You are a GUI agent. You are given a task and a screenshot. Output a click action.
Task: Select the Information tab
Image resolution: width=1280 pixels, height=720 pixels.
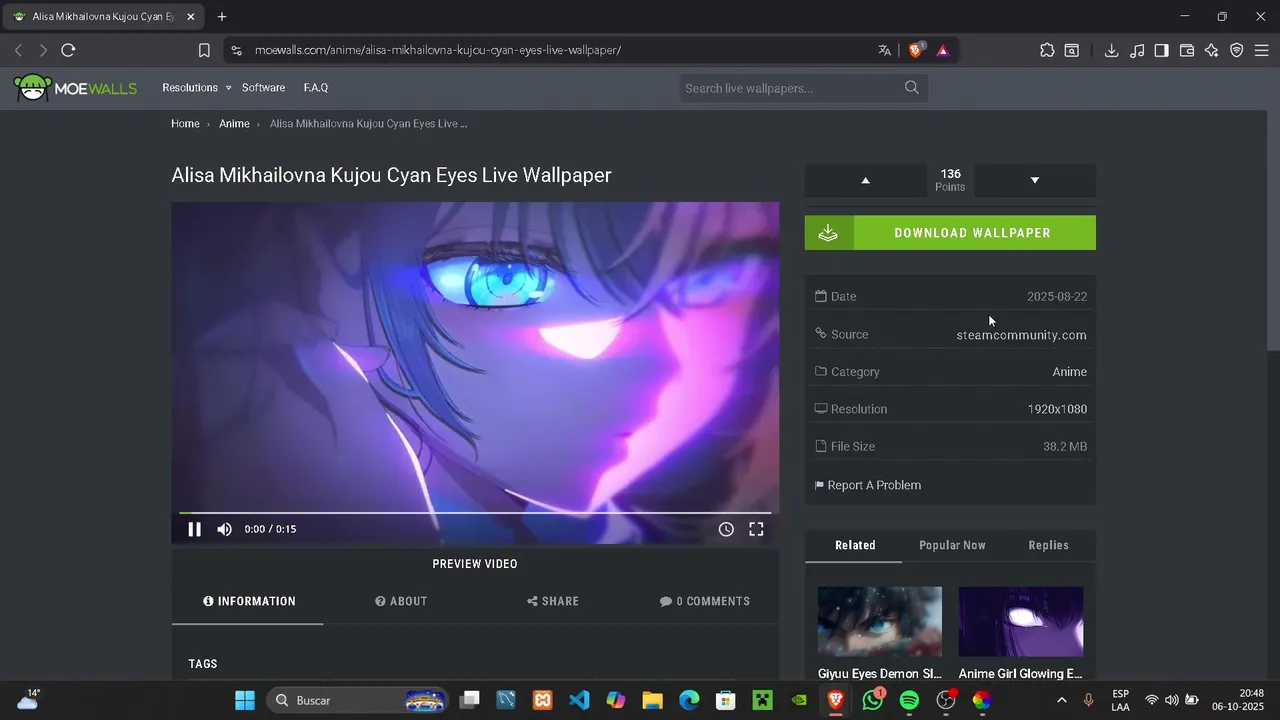[x=249, y=601]
